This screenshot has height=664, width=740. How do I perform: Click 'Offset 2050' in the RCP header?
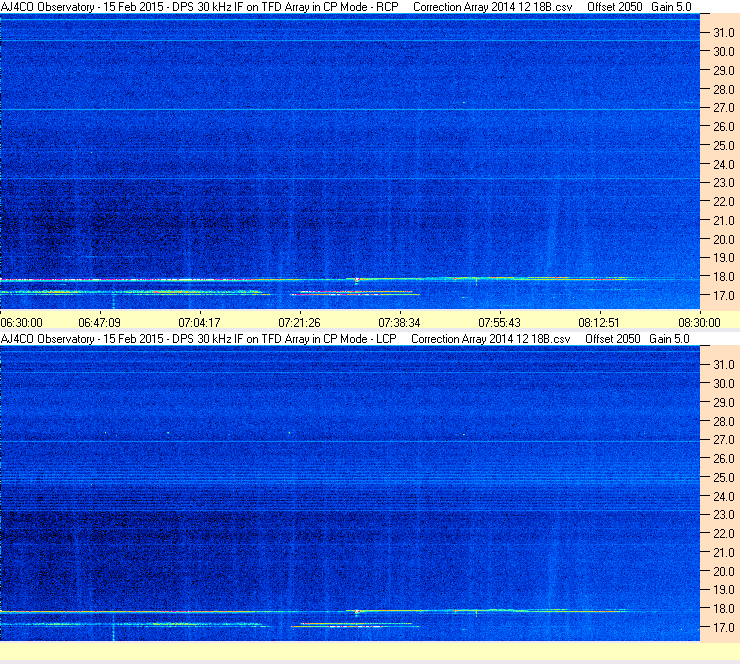coord(614,7)
